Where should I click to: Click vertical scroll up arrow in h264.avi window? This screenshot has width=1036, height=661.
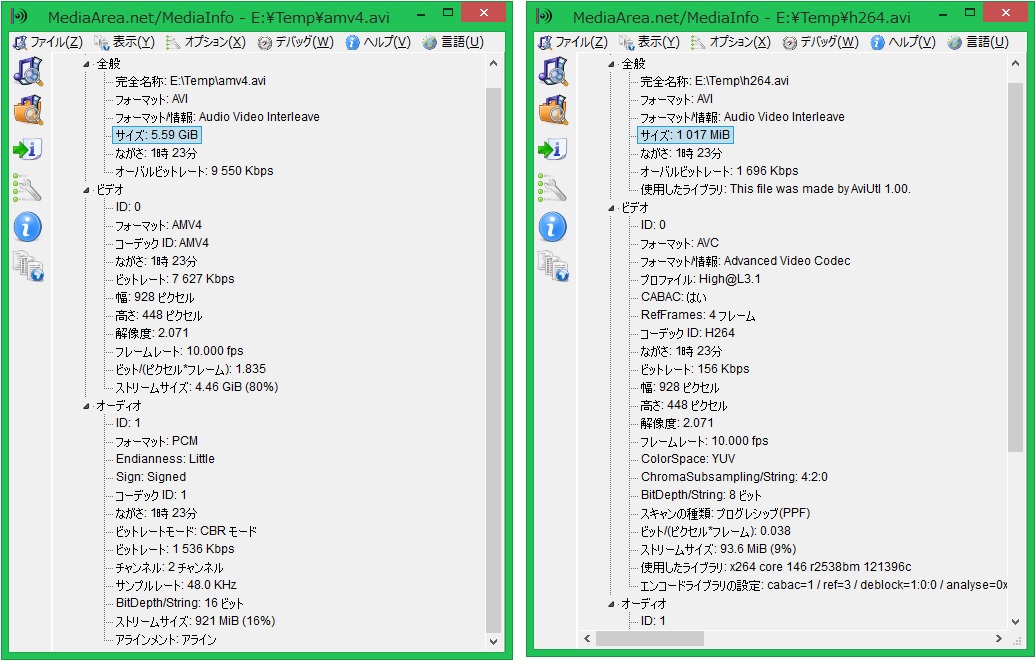pos(1016,64)
